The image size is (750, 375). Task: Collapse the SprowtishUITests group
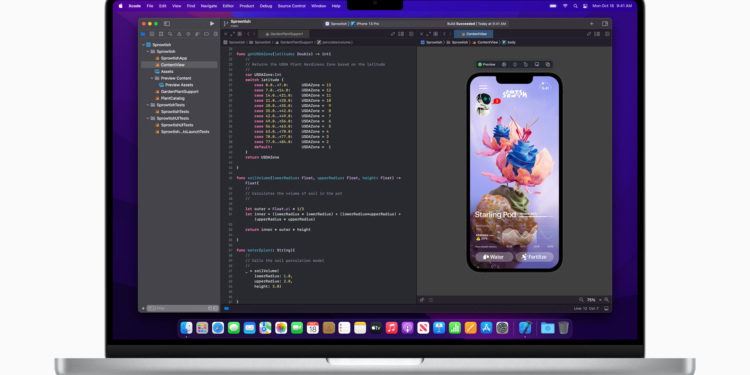pyautogui.click(x=148, y=118)
